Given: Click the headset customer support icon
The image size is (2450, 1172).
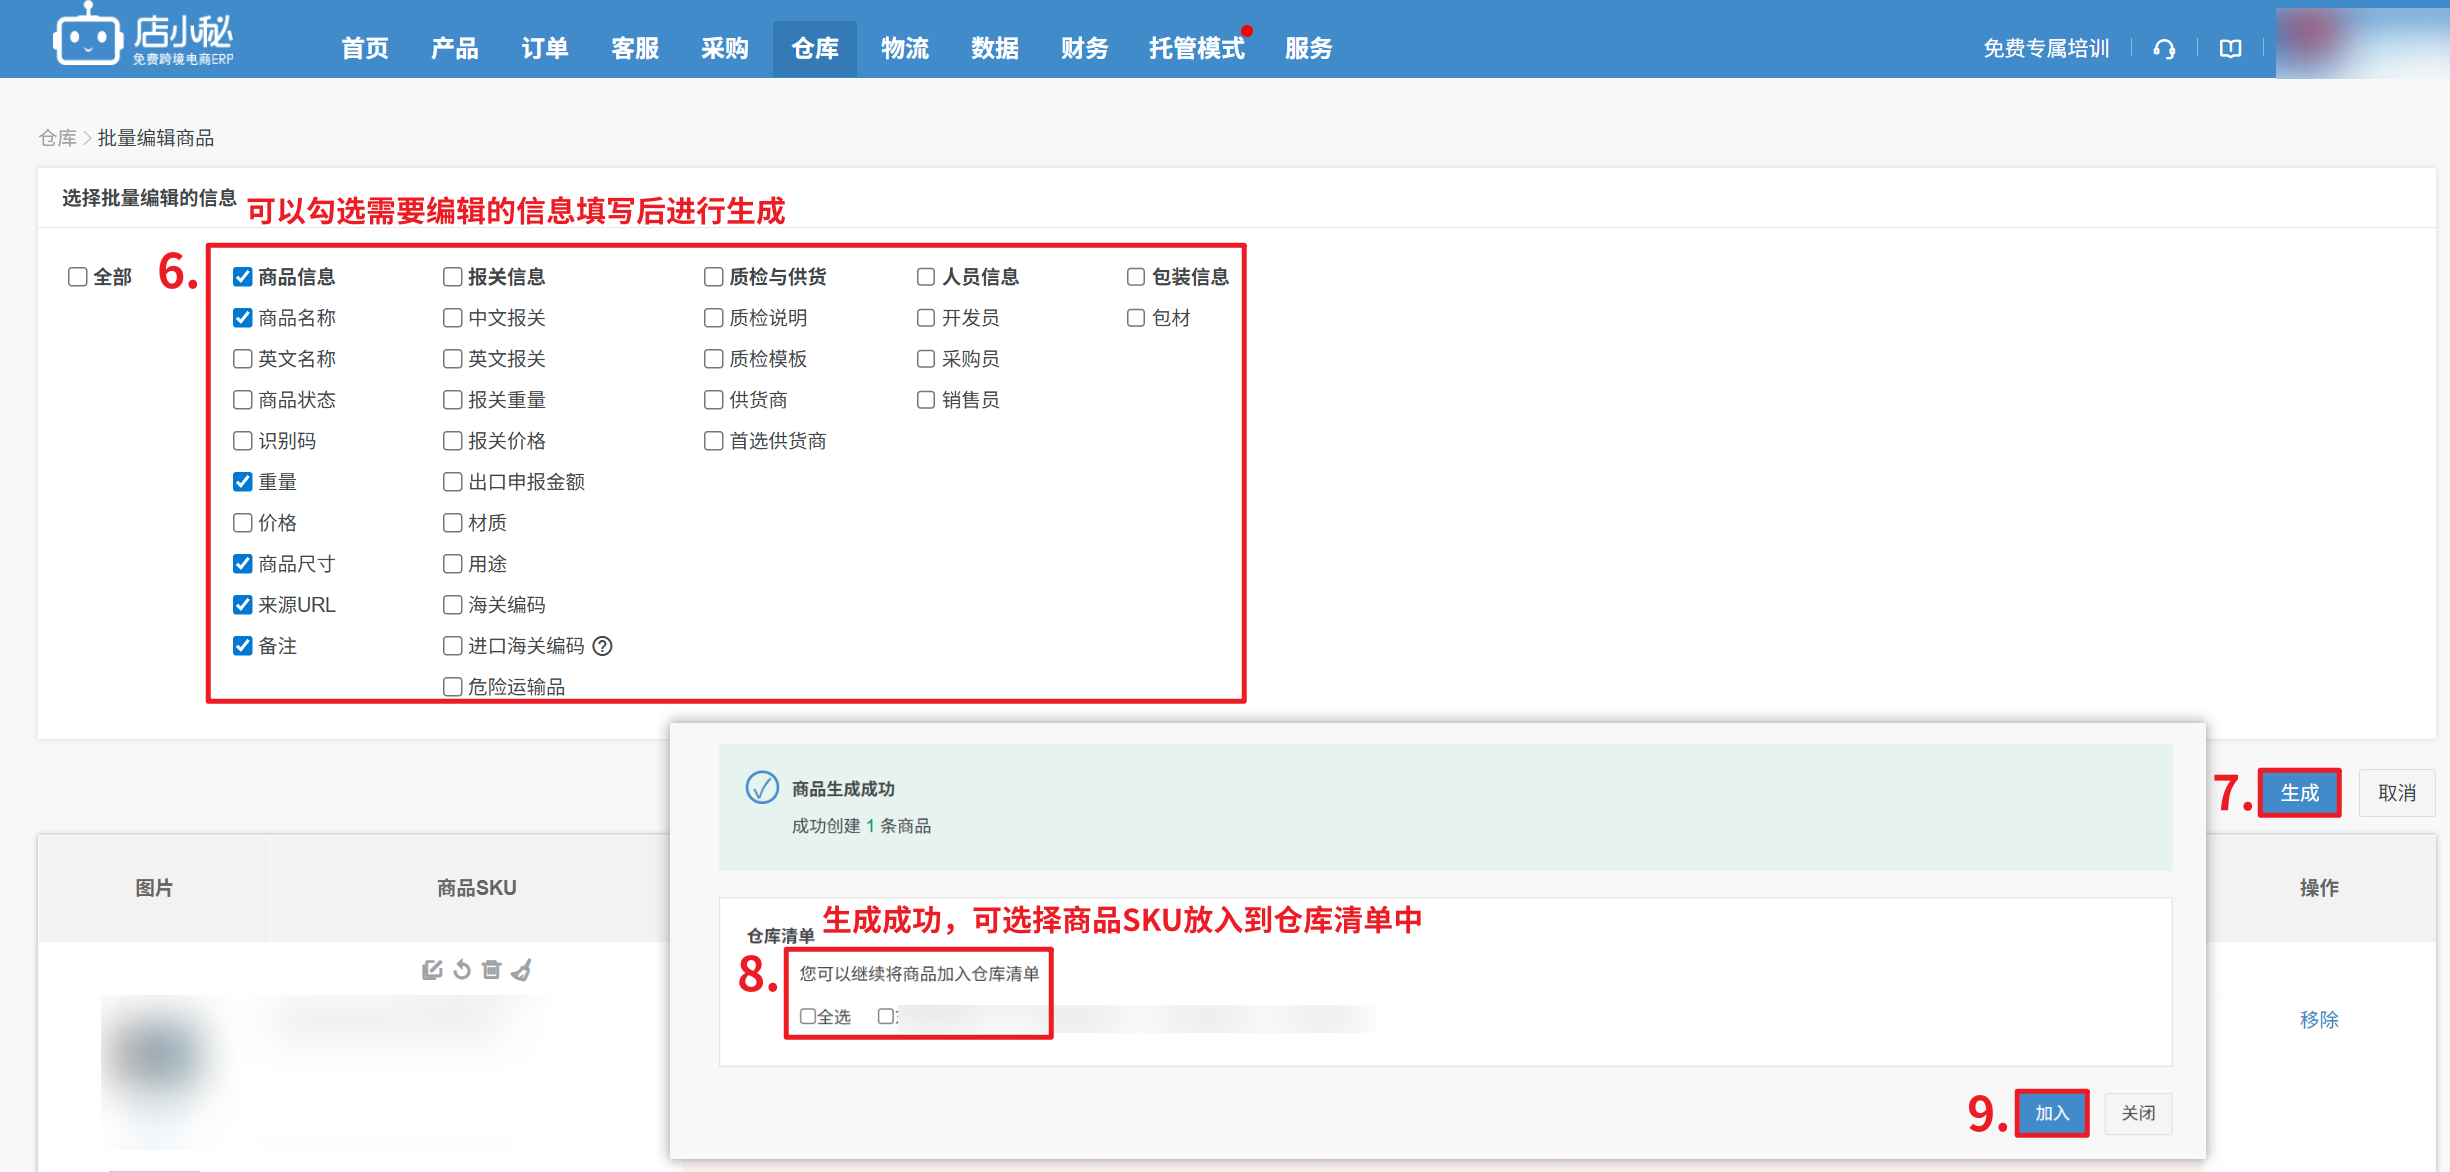Looking at the screenshot, I should (x=2164, y=49).
